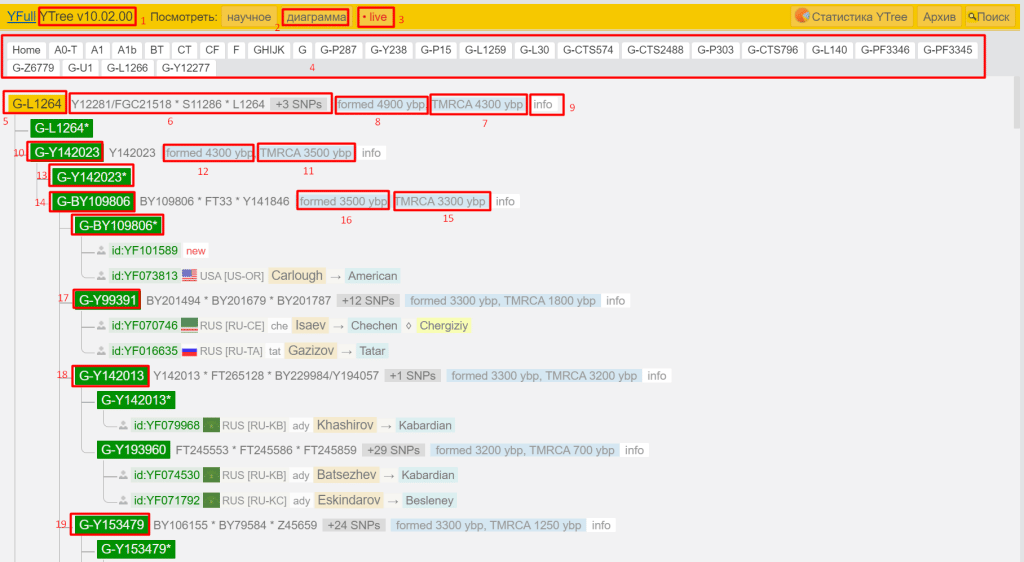Click the YFull link in header
Image resolution: width=1024 pixels, height=562 pixels.
coord(20,17)
